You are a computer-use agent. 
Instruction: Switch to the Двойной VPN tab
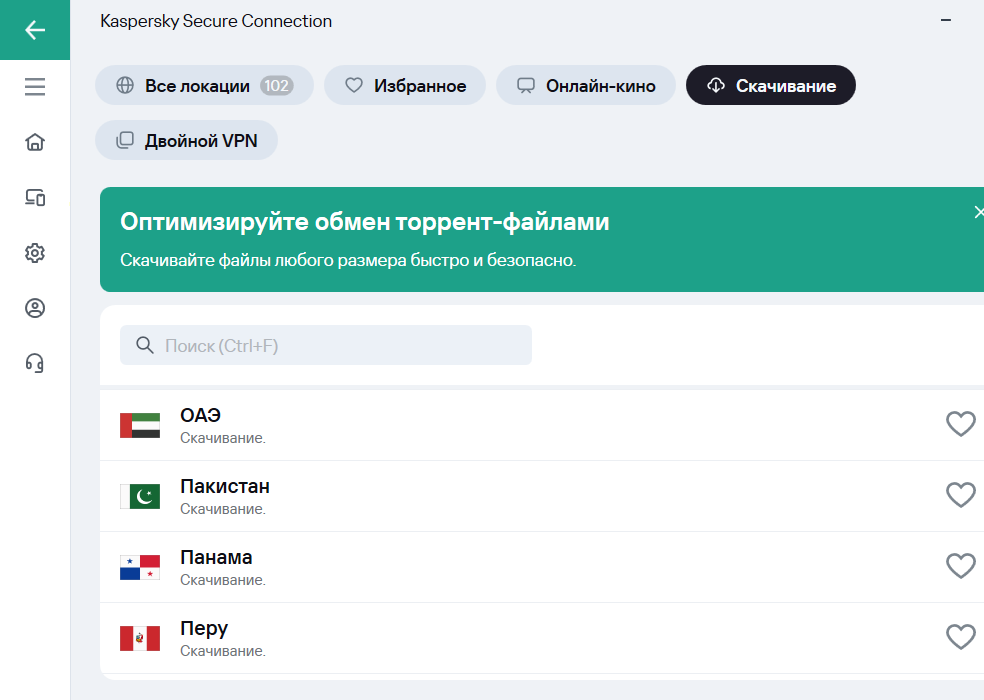pyautogui.click(x=186, y=140)
